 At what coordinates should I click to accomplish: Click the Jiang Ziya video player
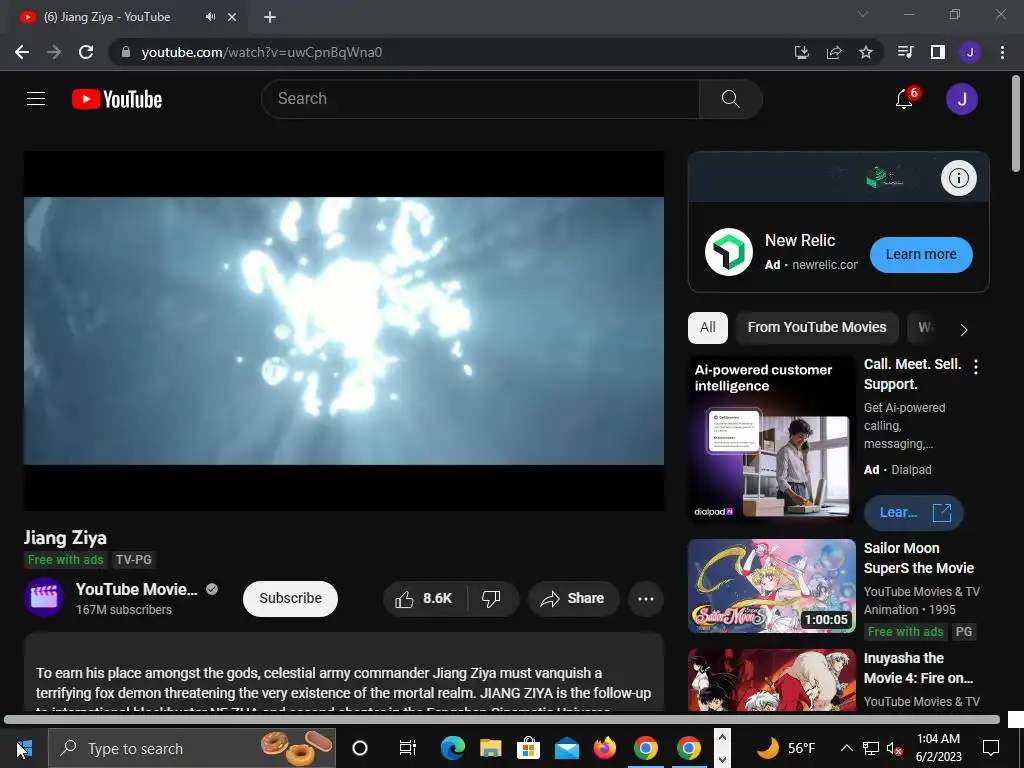(344, 331)
